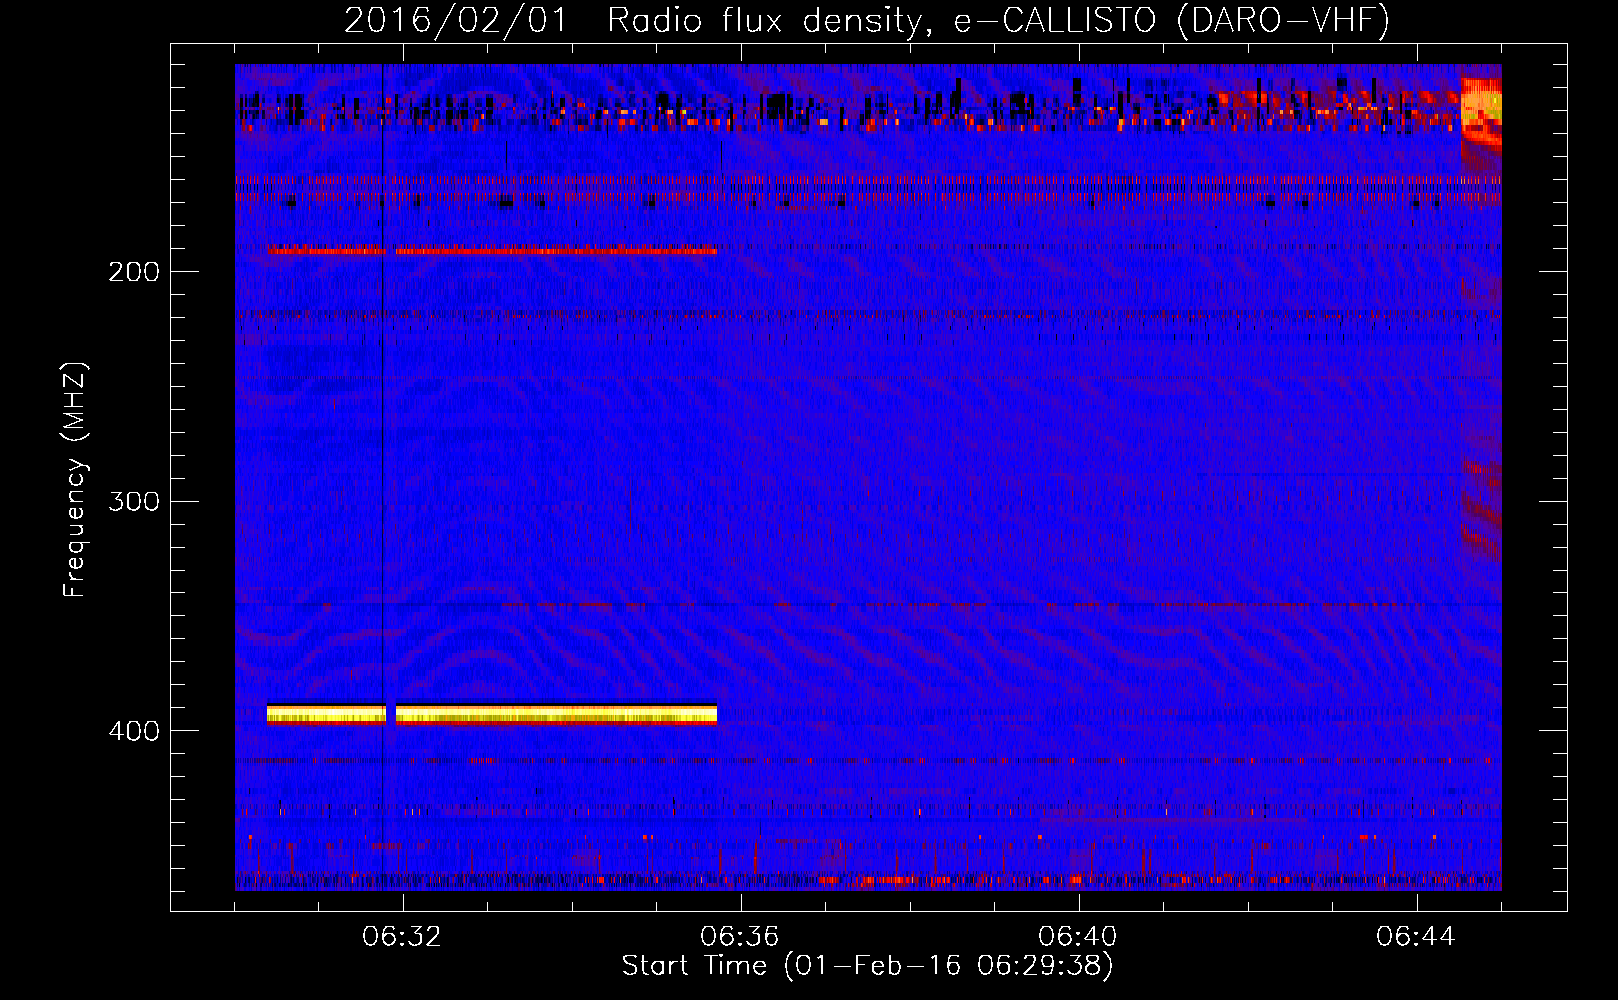Click the dark vertical line in the spectrogram
The width and height of the screenshot is (1618, 1000).
383,477
